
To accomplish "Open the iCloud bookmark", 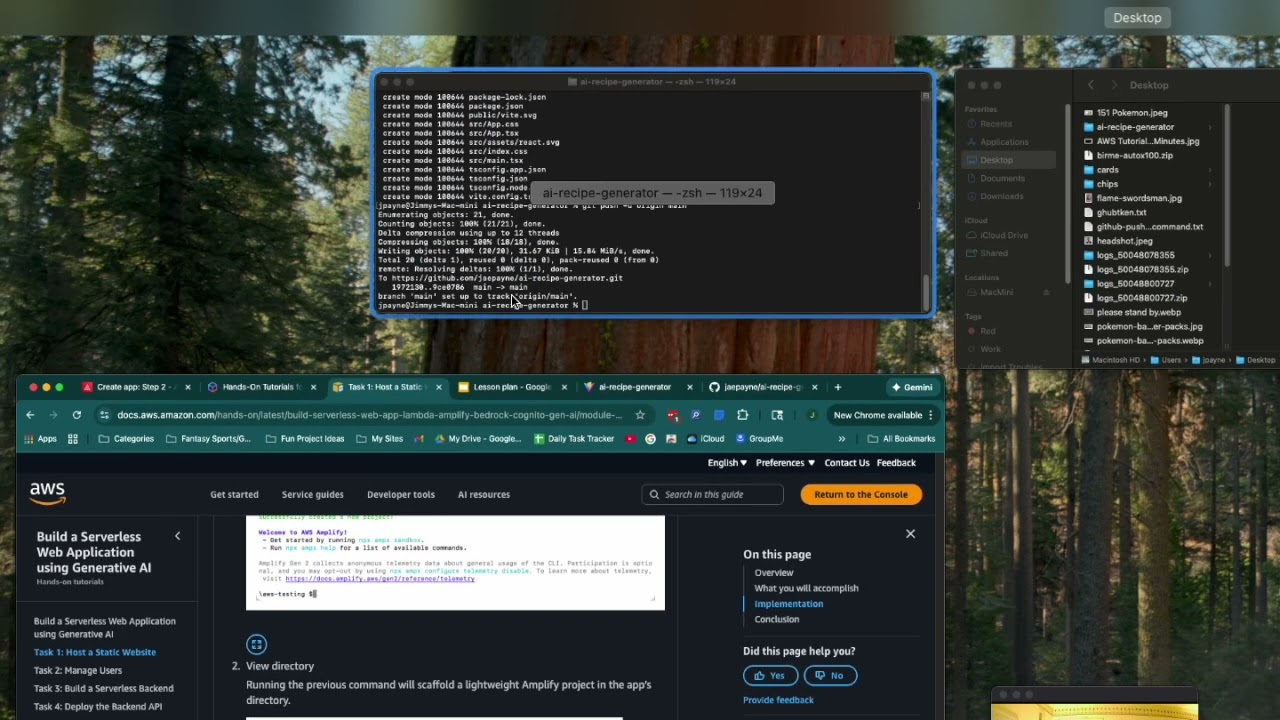I will (x=705, y=439).
